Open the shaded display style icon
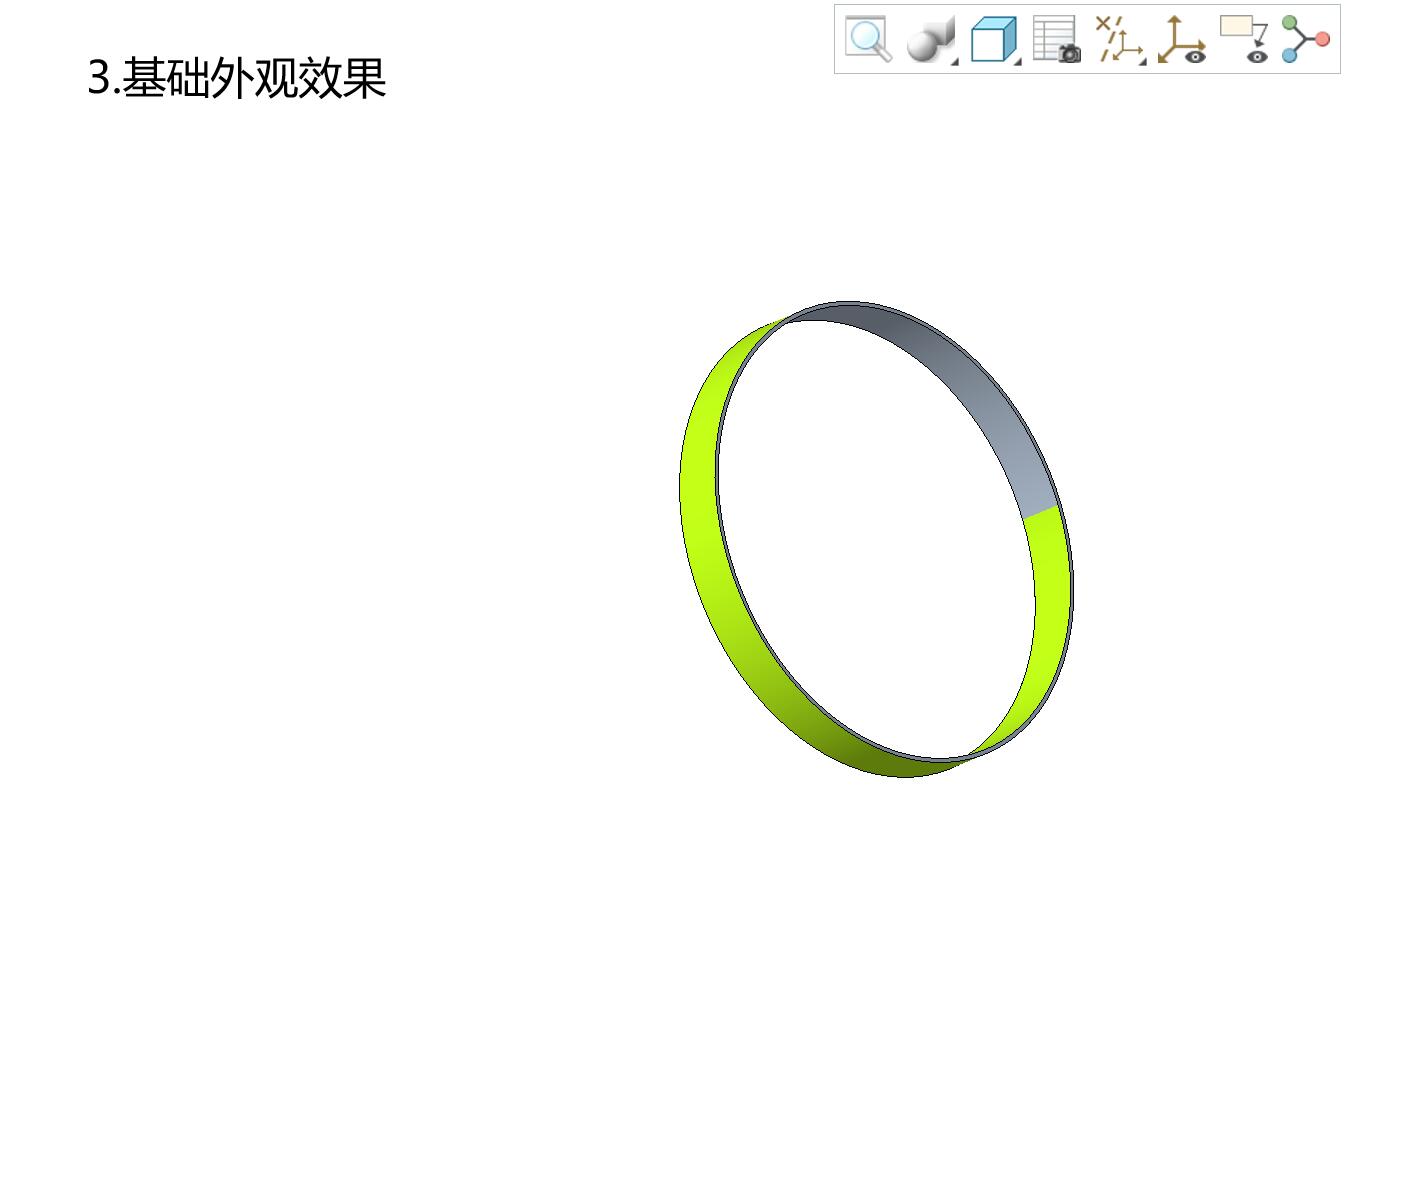 point(930,40)
